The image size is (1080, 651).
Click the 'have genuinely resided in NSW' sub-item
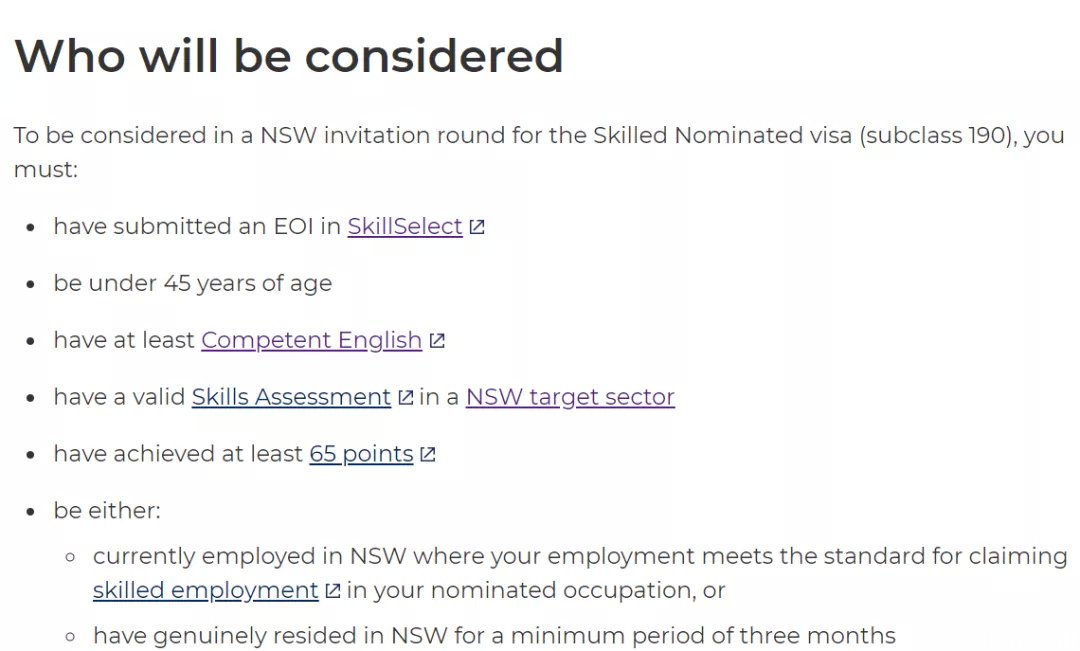tap(494, 635)
